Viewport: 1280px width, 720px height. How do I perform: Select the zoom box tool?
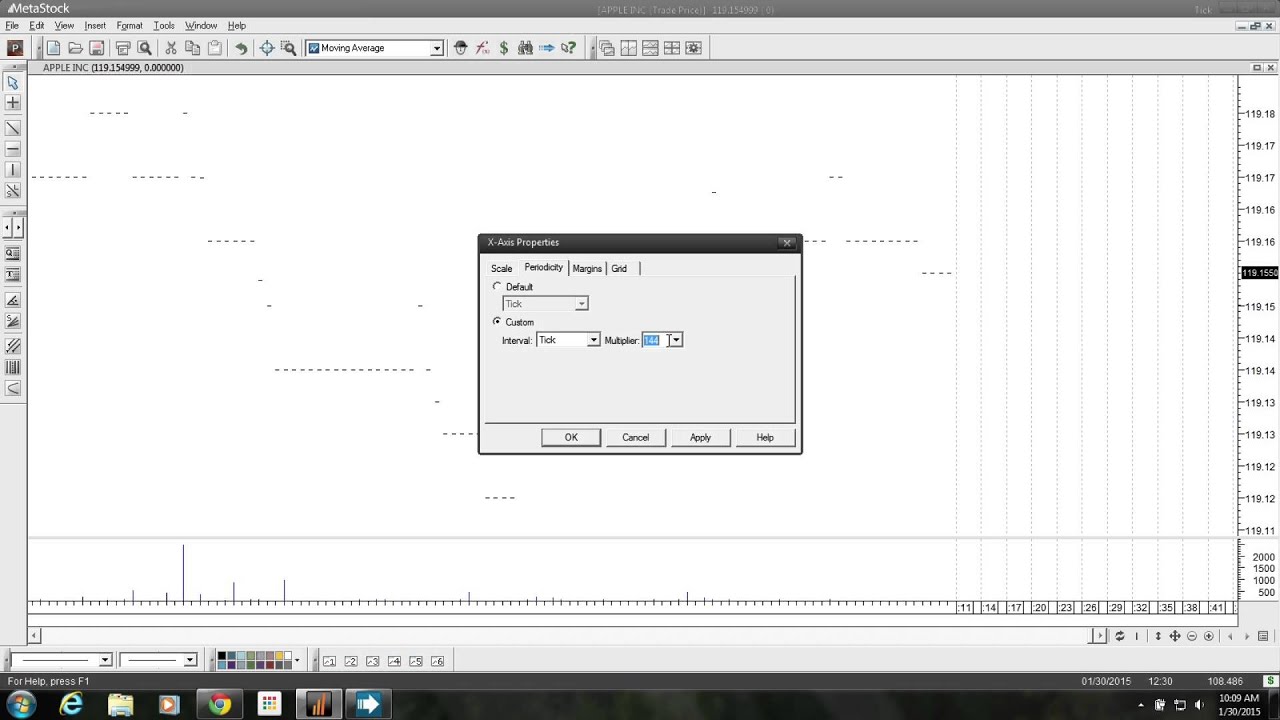pos(288,48)
